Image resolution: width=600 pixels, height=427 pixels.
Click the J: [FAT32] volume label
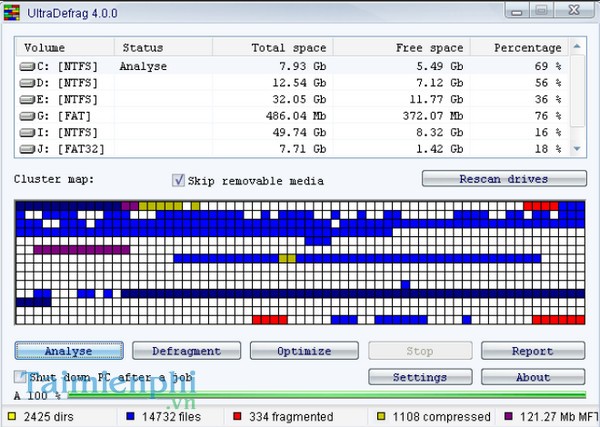[70, 149]
